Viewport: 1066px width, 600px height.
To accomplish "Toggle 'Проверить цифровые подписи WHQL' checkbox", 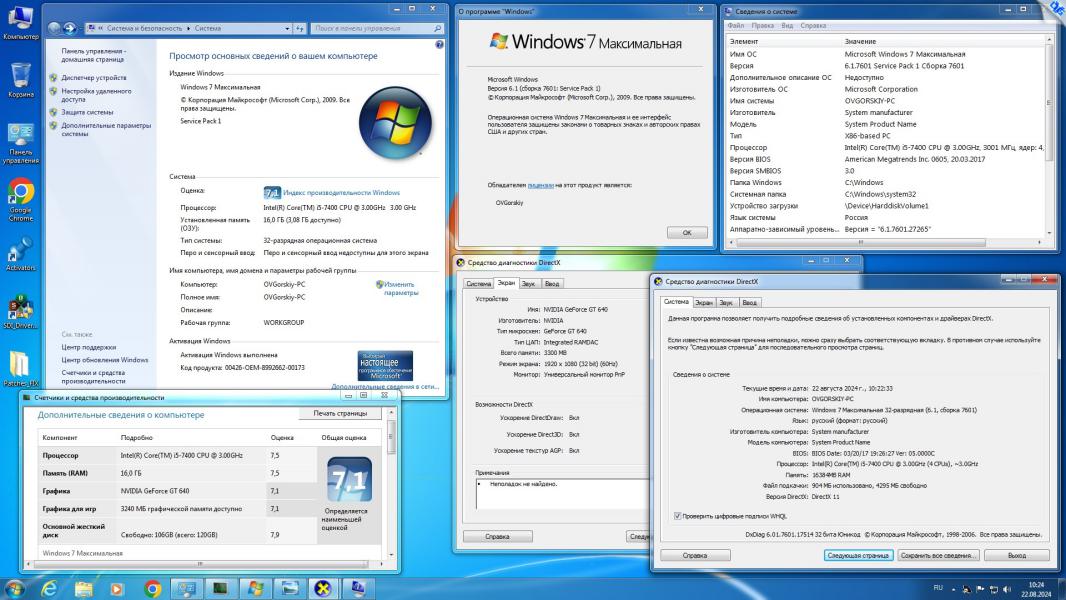I will click(x=679, y=516).
